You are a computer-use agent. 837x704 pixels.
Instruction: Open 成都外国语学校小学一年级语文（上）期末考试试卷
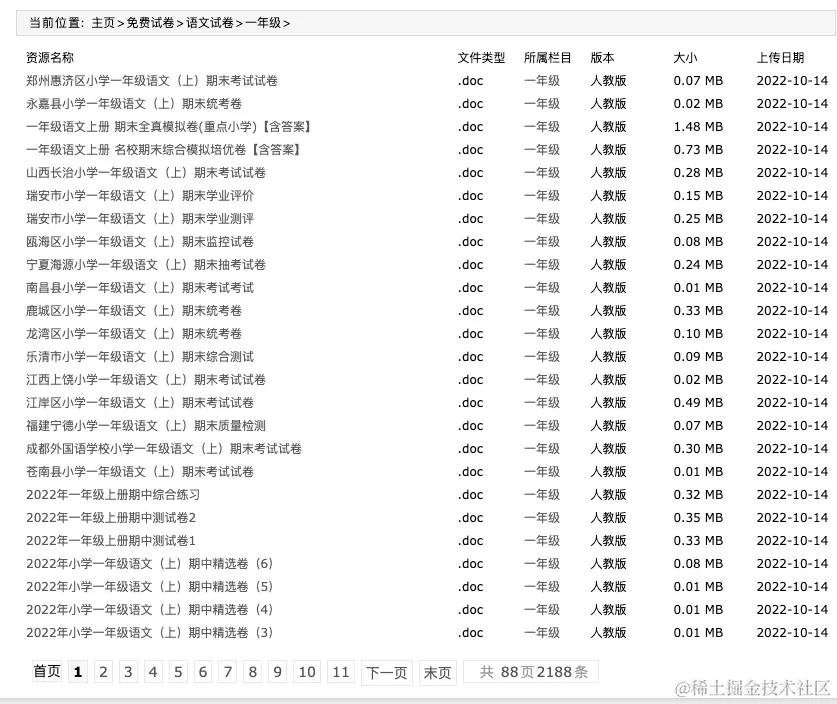[x=164, y=448]
